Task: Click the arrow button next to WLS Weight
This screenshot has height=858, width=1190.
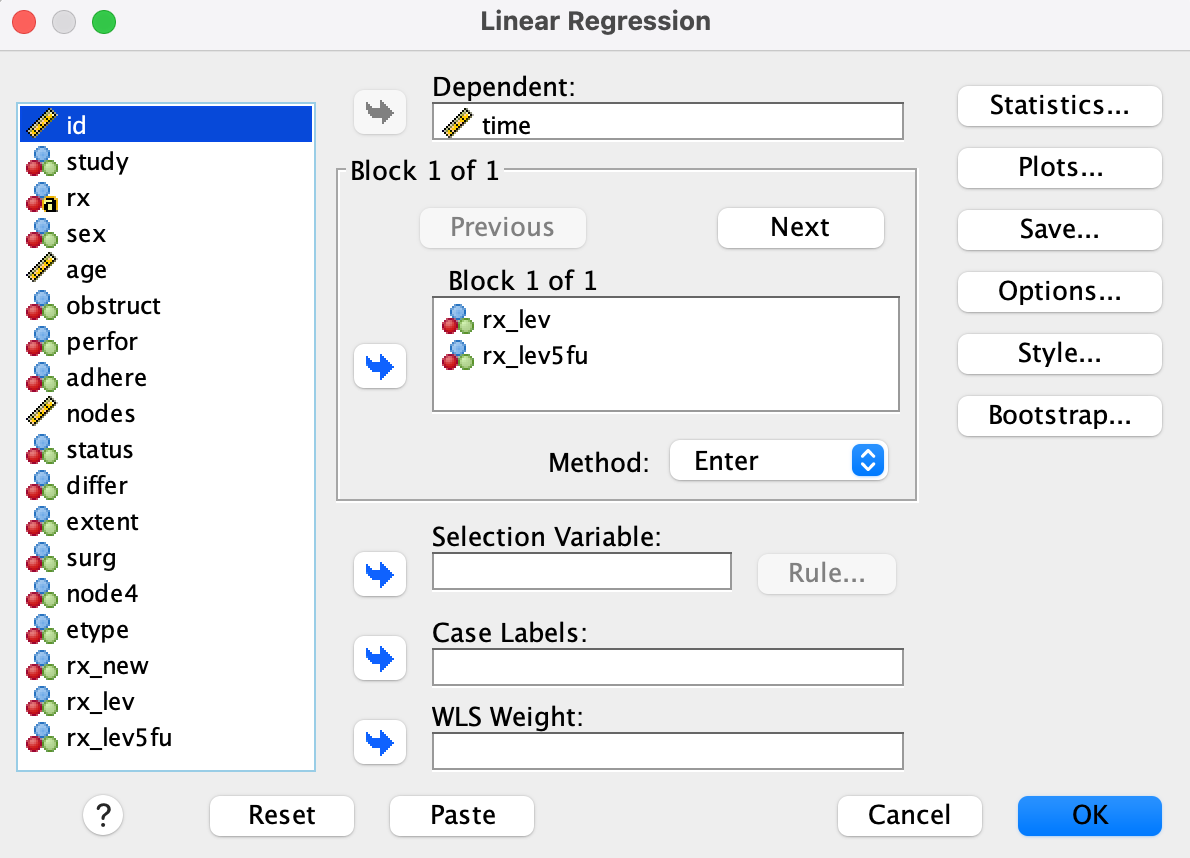Action: coord(380,742)
